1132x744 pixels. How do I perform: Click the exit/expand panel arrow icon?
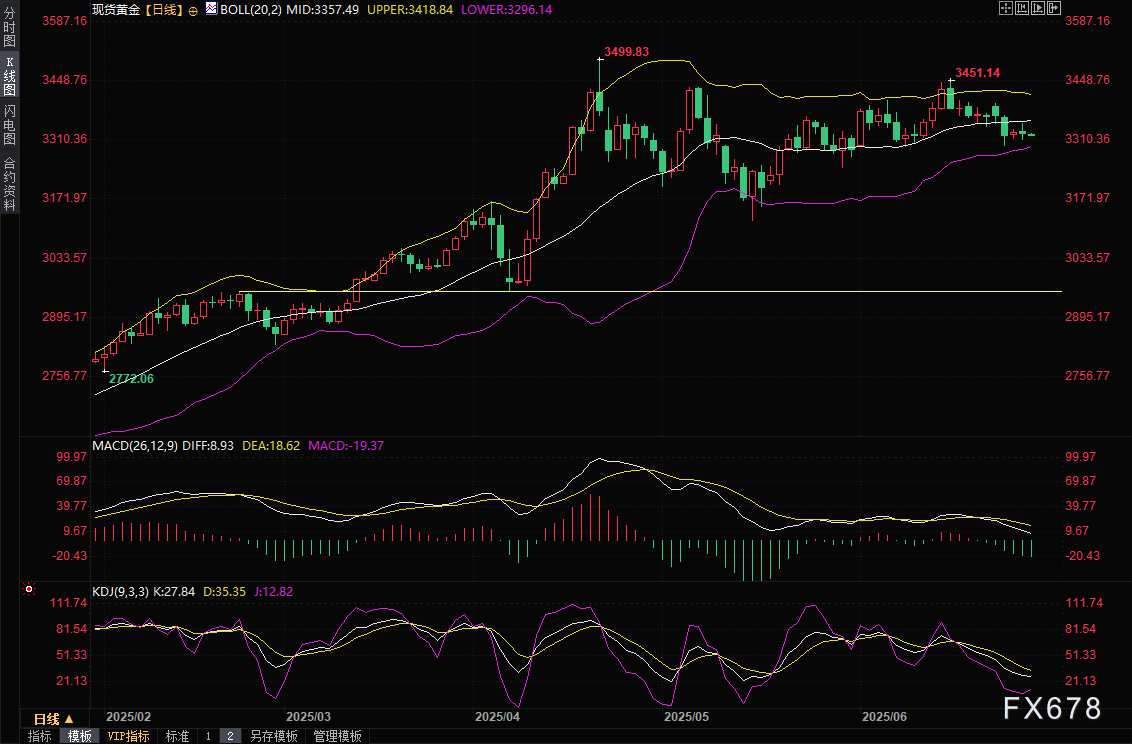[1053, 8]
